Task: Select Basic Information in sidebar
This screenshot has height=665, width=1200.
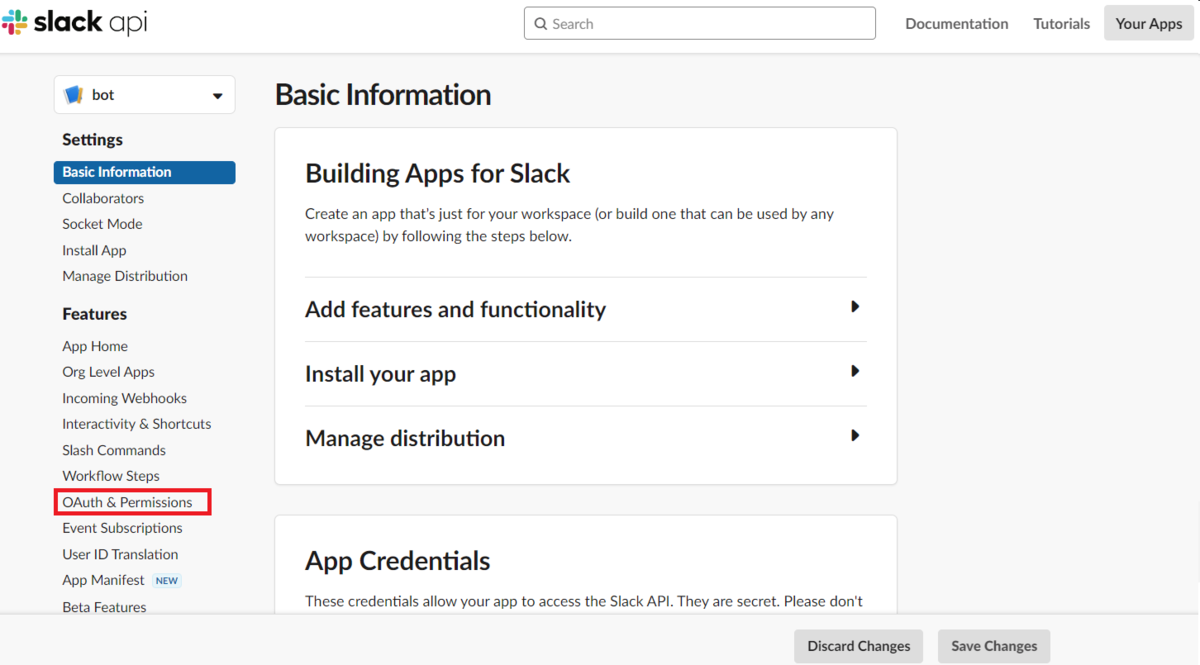Action: click(x=117, y=172)
